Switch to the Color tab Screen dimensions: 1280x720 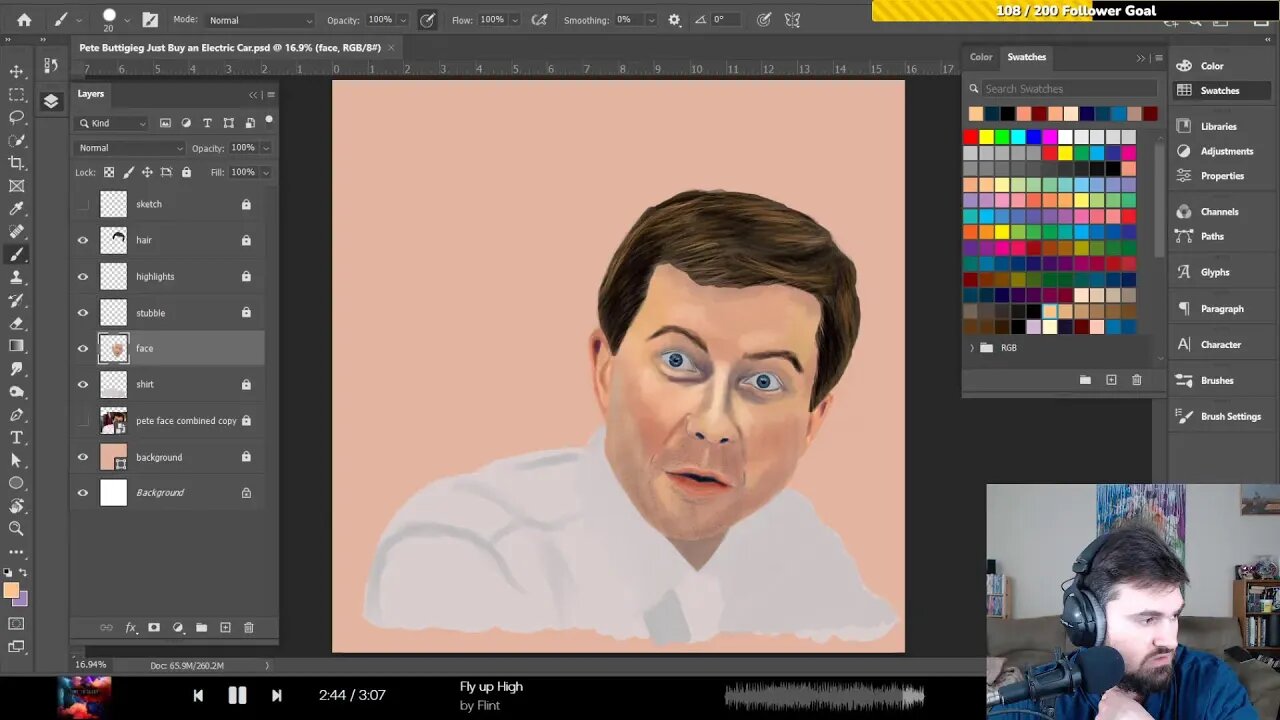(x=981, y=57)
